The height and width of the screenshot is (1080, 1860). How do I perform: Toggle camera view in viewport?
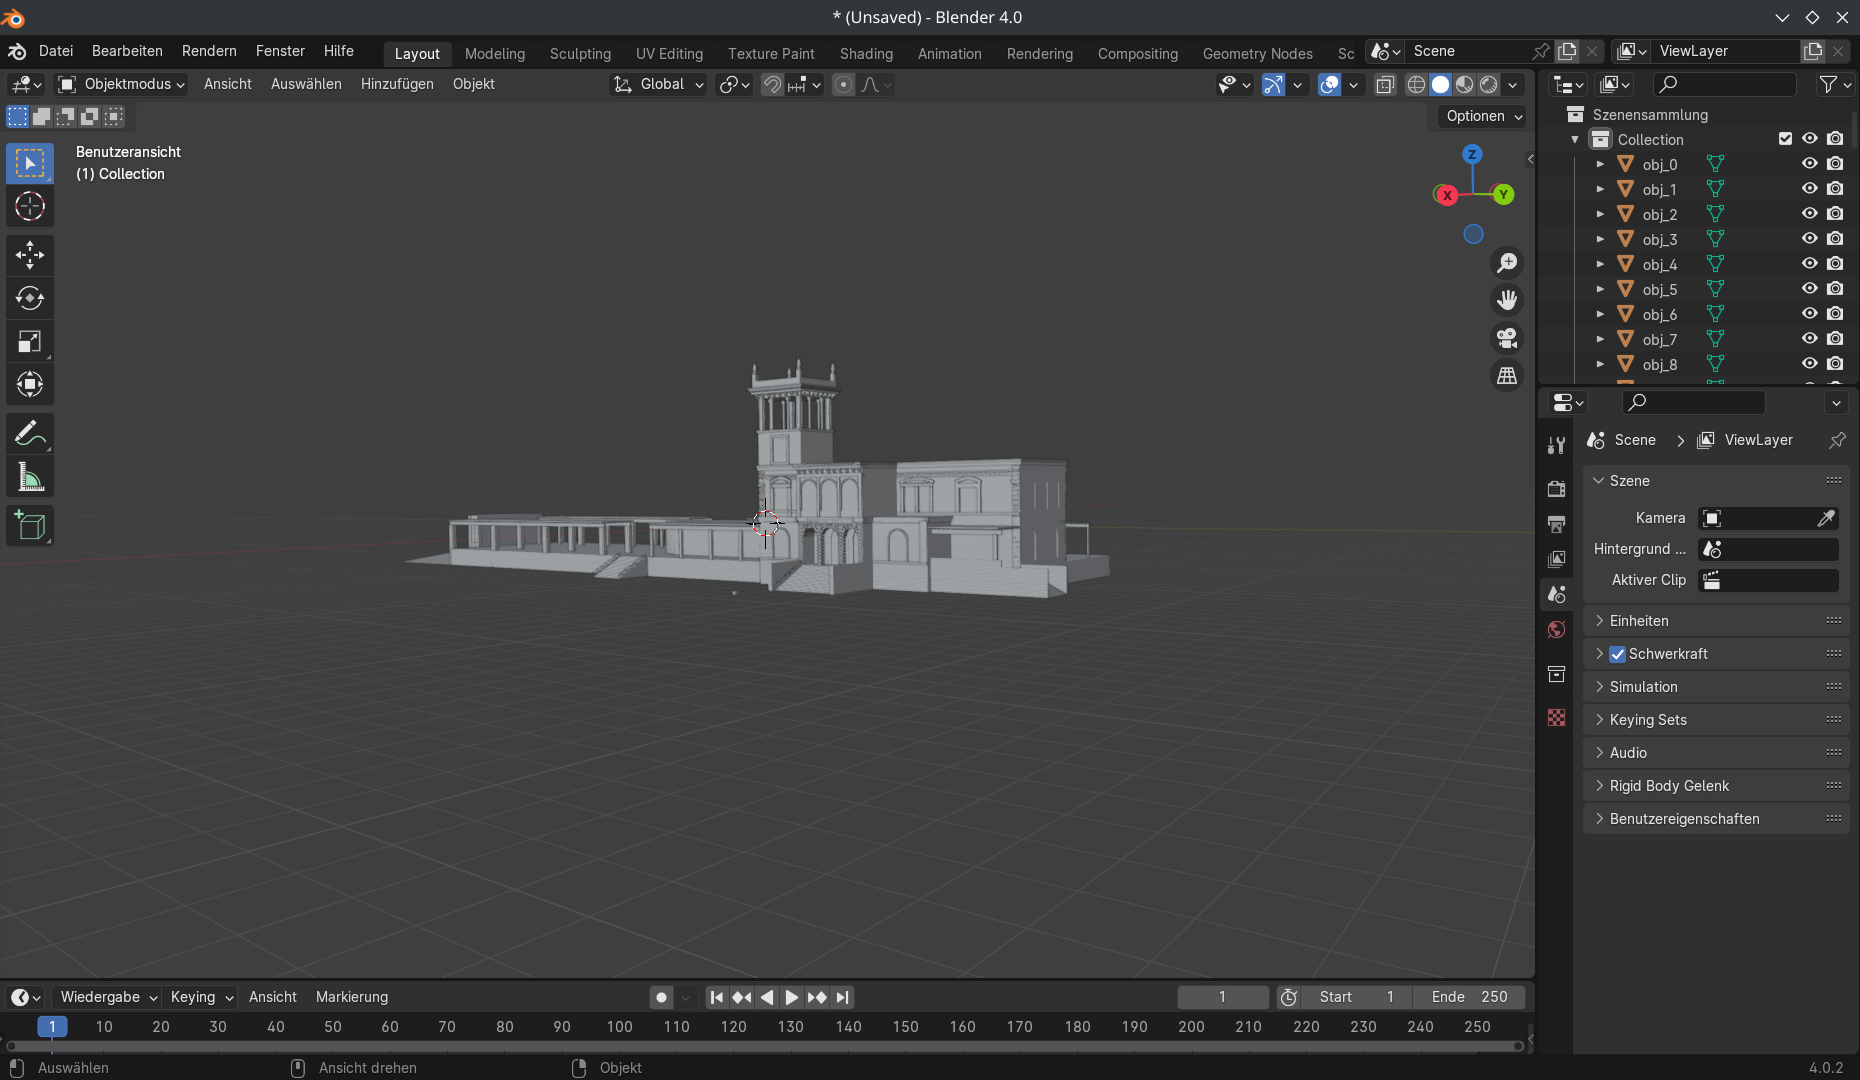[x=1506, y=338]
